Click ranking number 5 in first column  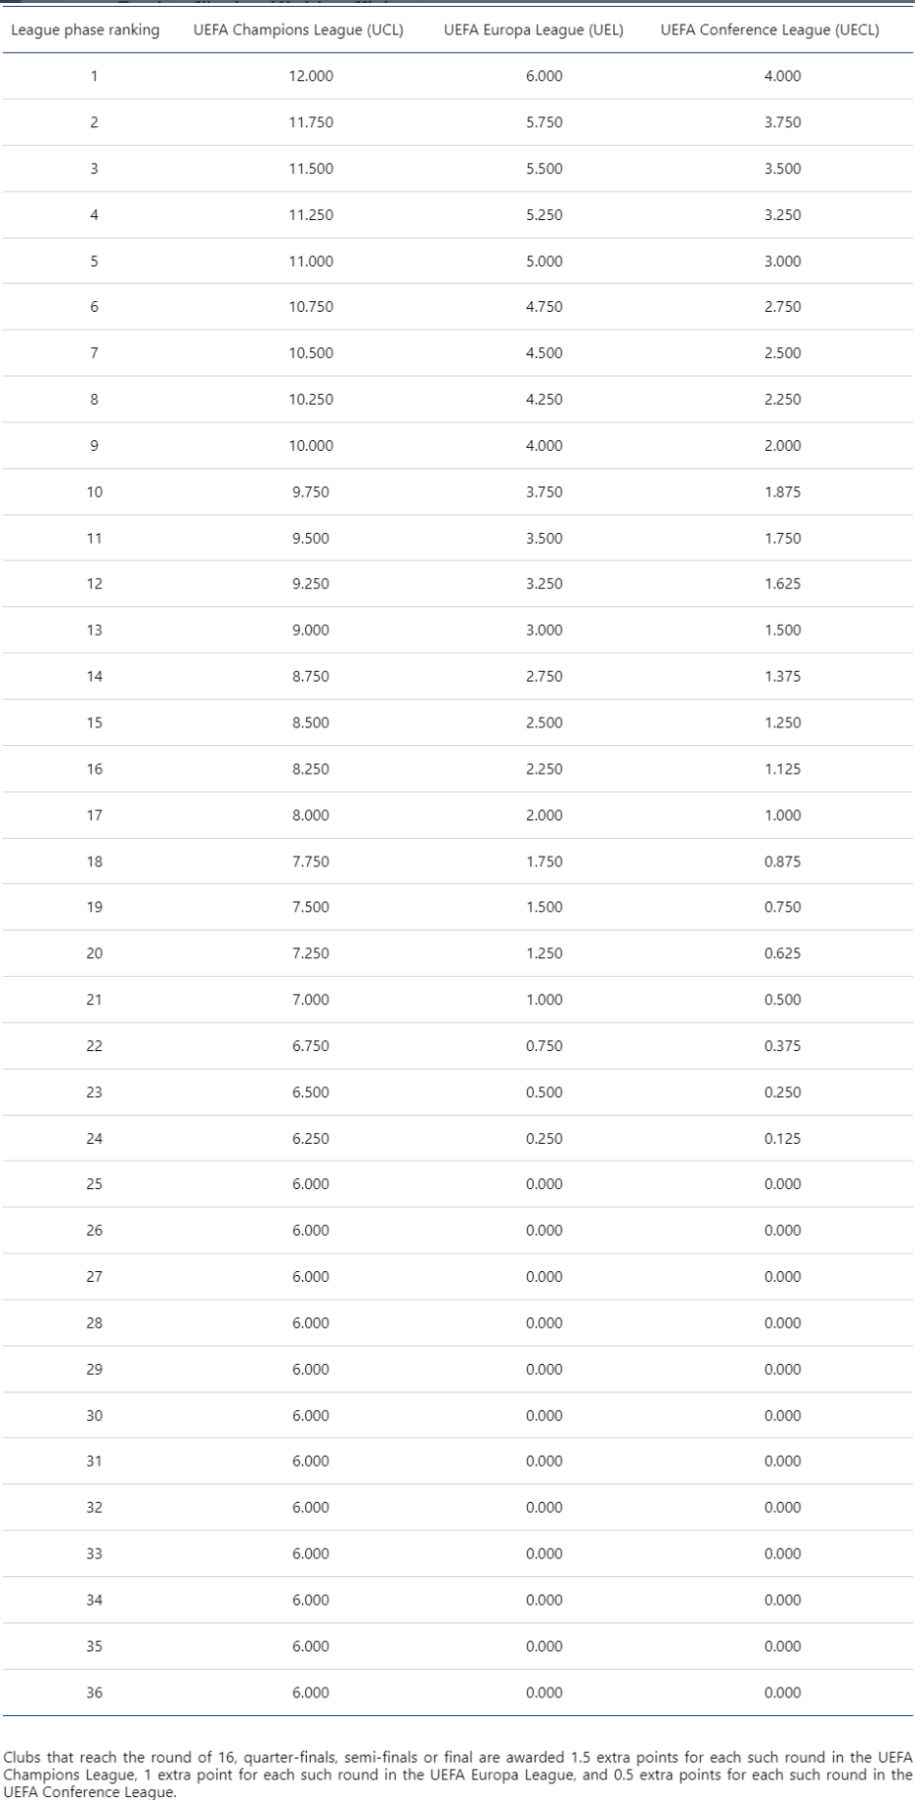(94, 261)
